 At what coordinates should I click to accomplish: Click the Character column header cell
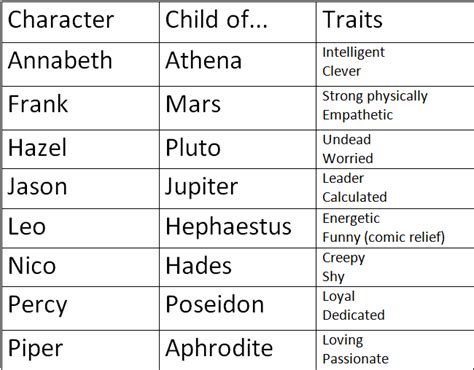tap(81, 22)
